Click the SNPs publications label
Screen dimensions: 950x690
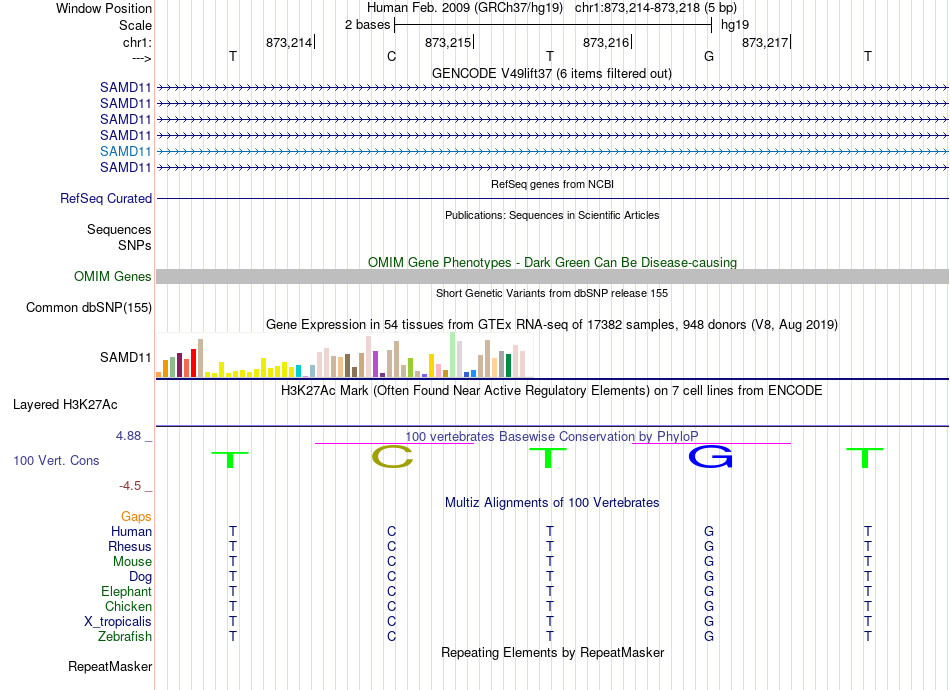[135, 245]
